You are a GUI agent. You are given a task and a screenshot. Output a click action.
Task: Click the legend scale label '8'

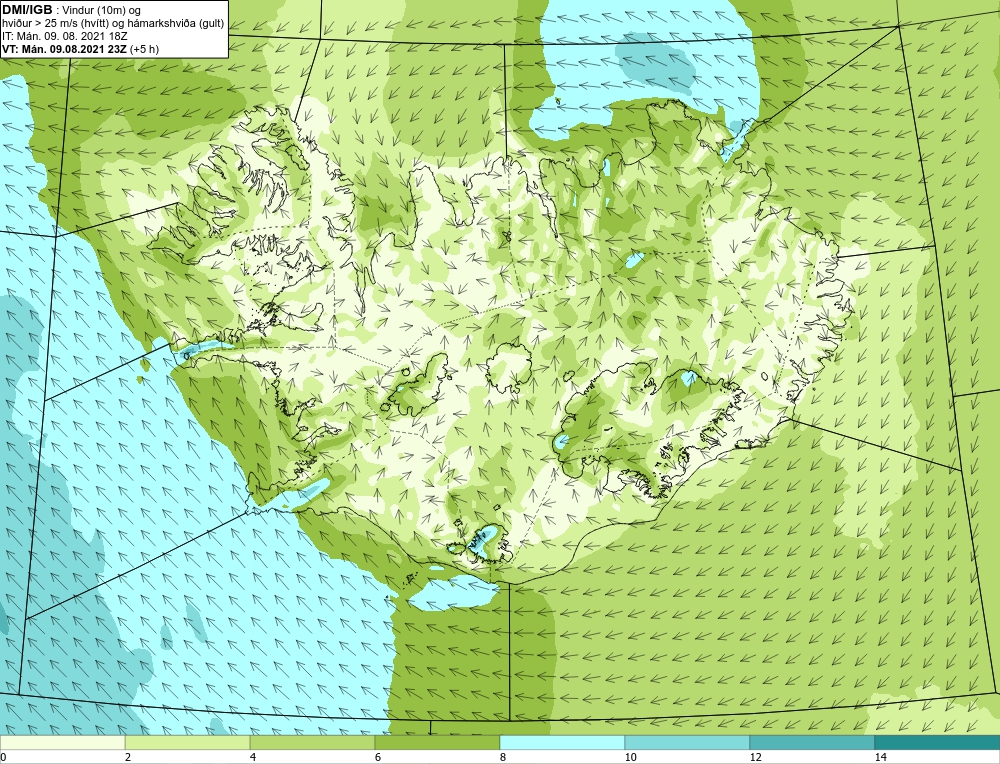(x=503, y=757)
